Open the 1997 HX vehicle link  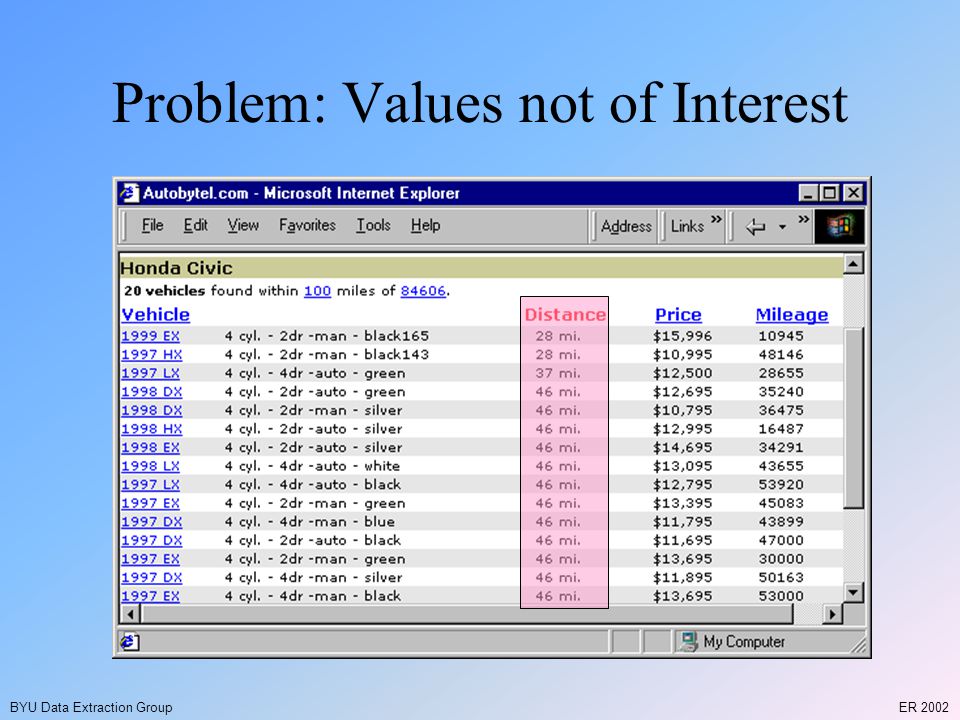[x=152, y=354]
